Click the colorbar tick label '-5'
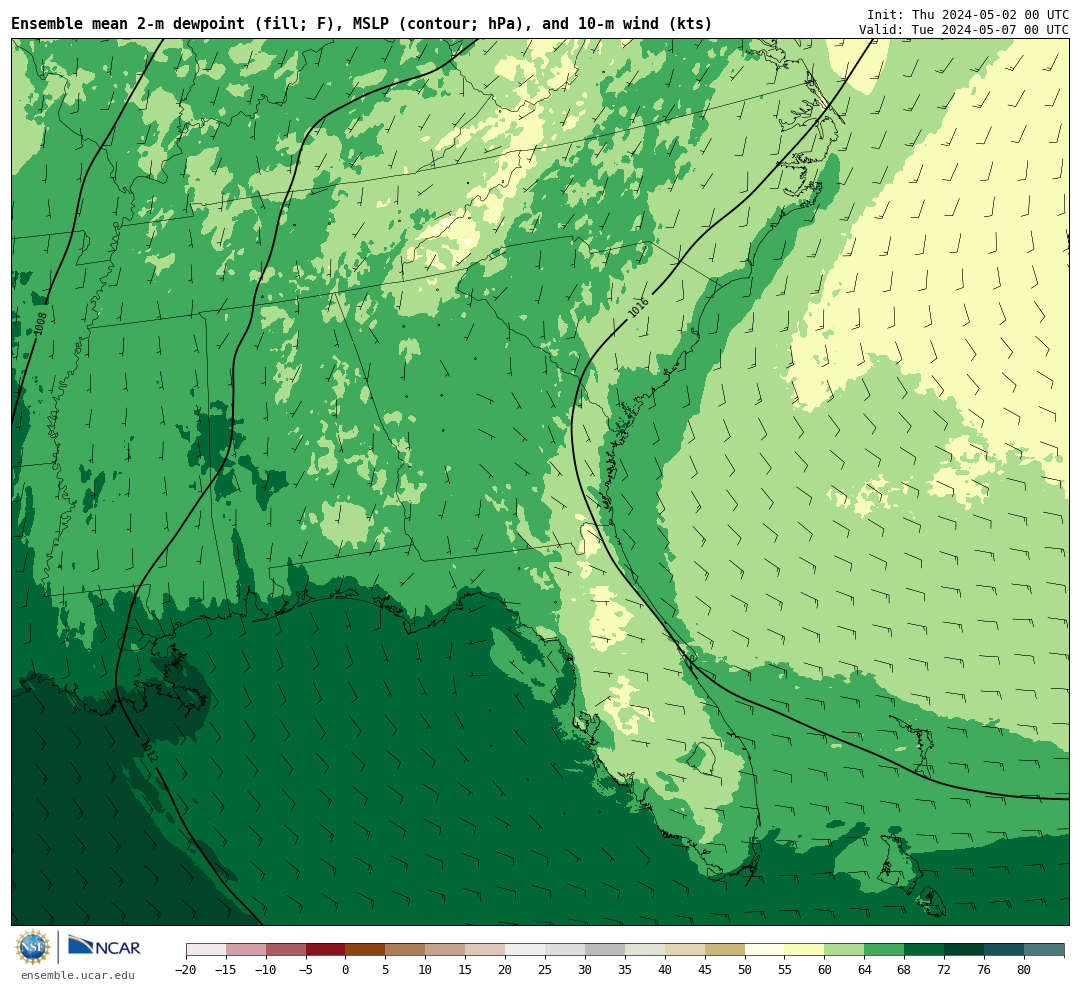1080x988 pixels. coord(306,969)
